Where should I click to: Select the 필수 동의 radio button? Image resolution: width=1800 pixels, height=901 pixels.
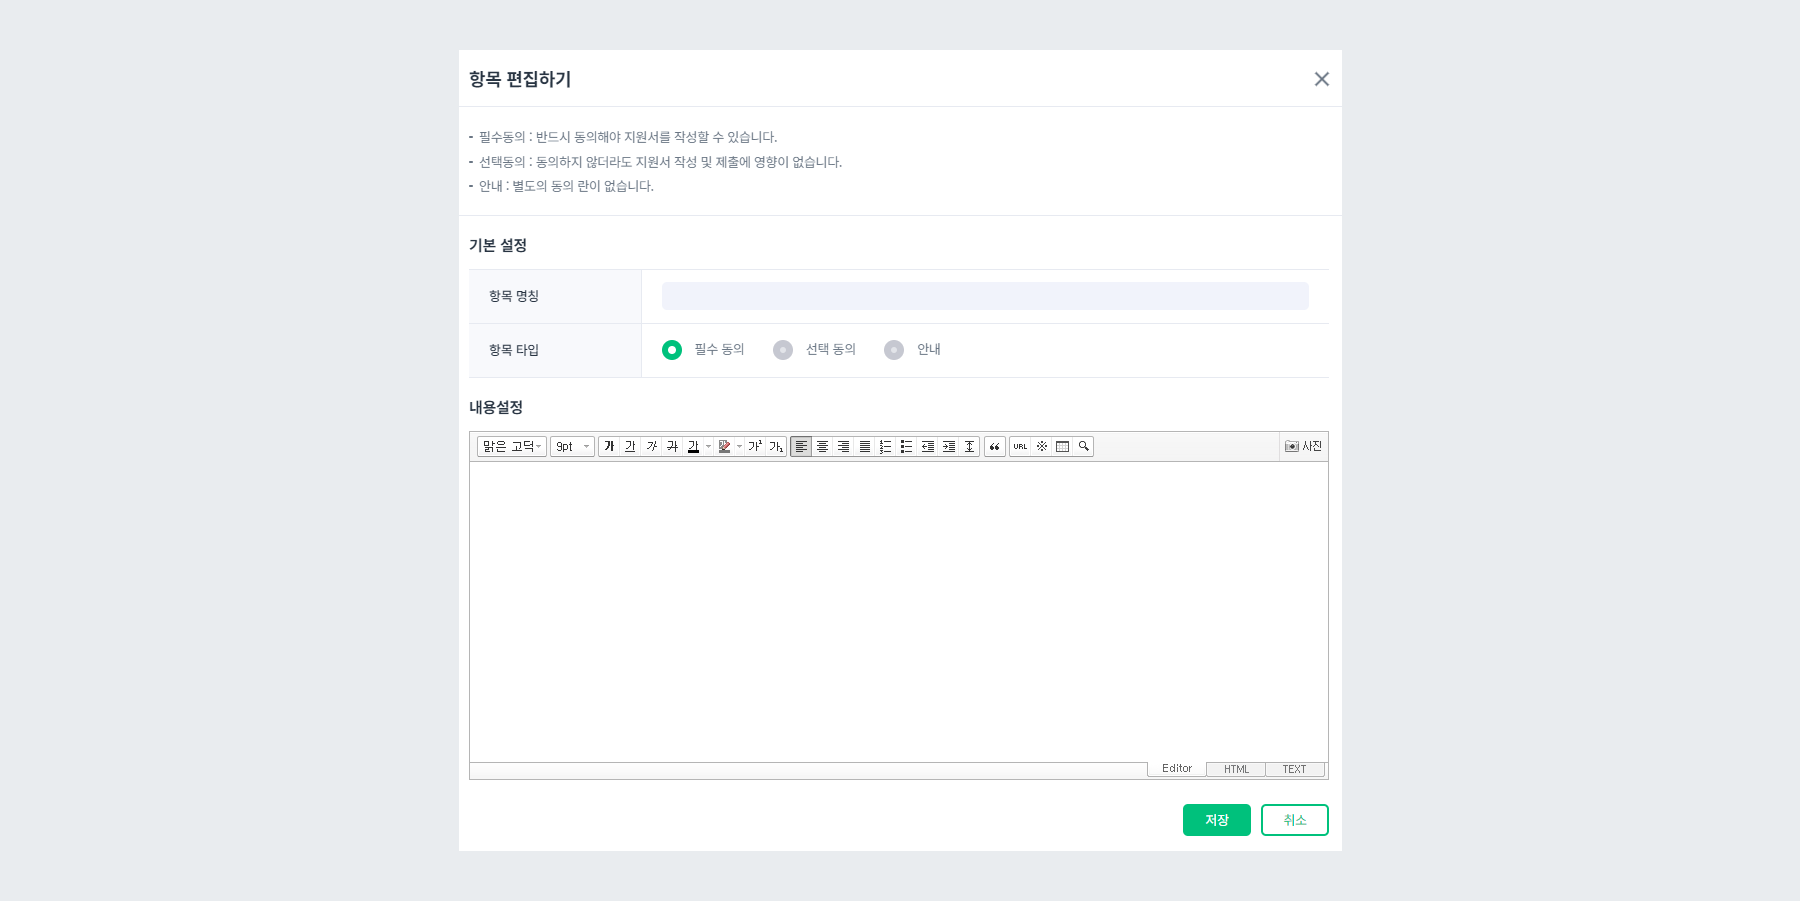point(671,349)
